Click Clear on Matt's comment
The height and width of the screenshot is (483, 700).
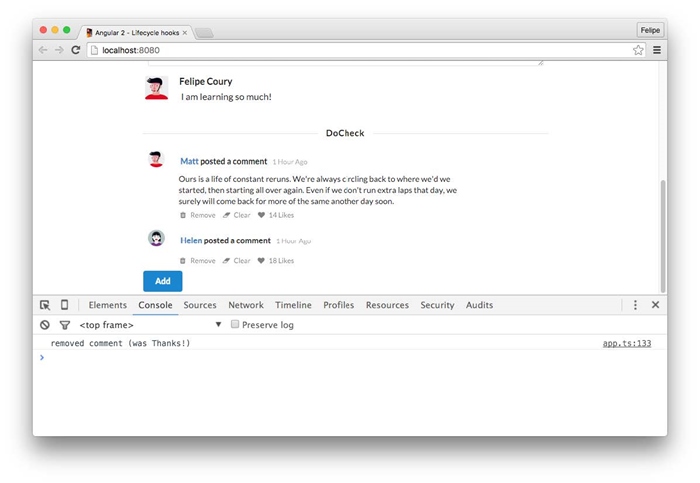(237, 215)
